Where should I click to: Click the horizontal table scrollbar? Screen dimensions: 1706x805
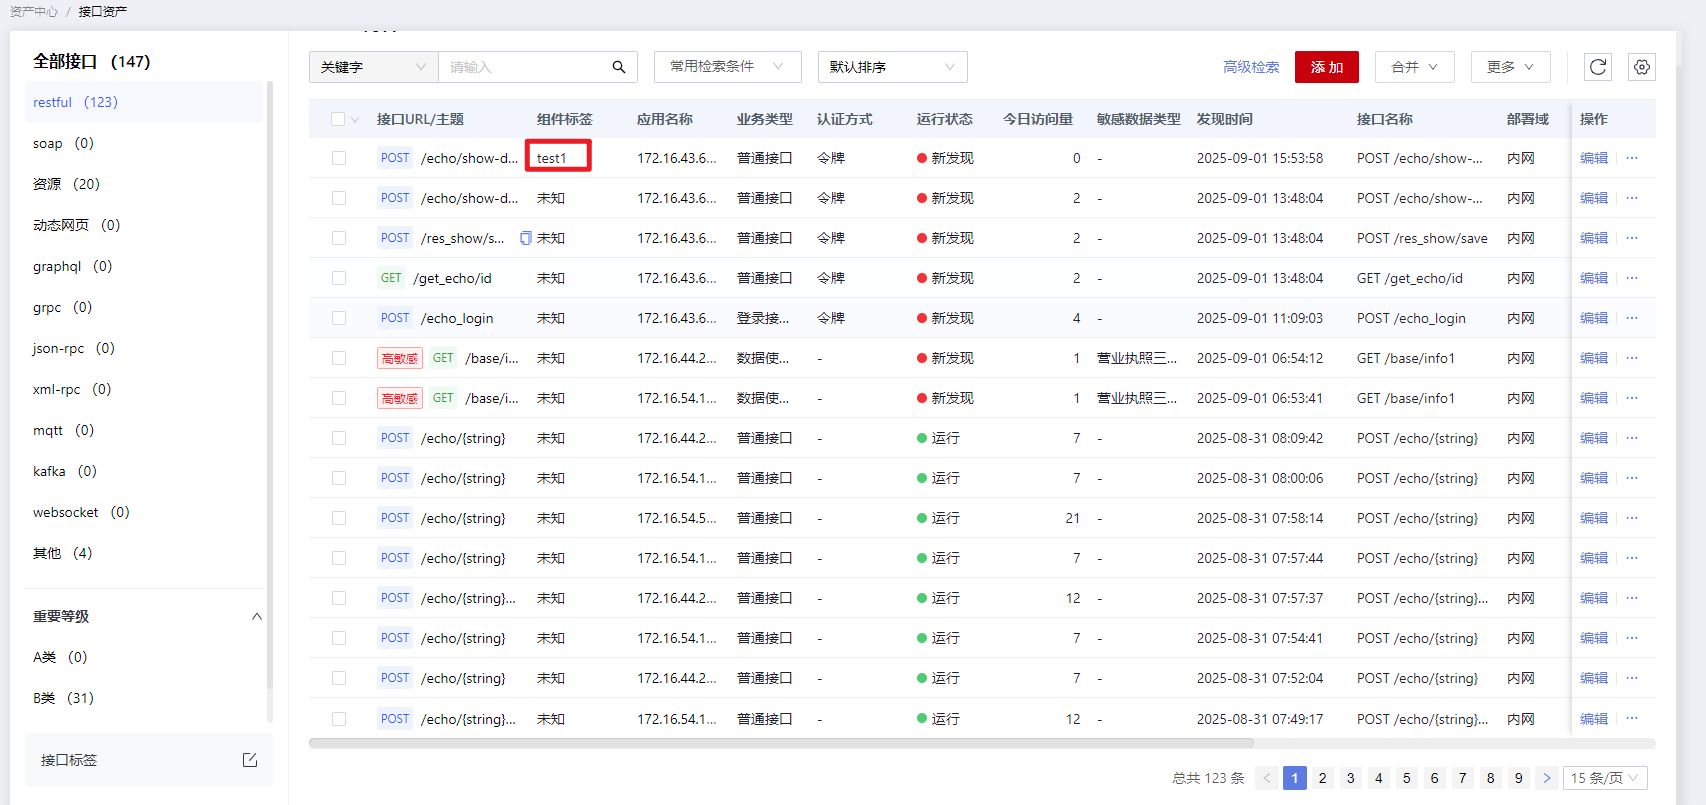(780, 743)
